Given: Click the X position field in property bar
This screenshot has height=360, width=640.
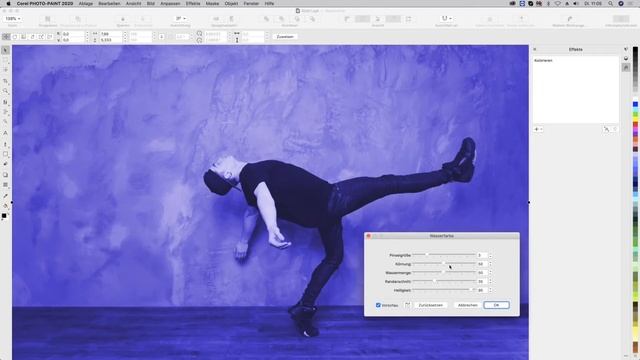Looking at the screenshot, I should pos(73,34).
